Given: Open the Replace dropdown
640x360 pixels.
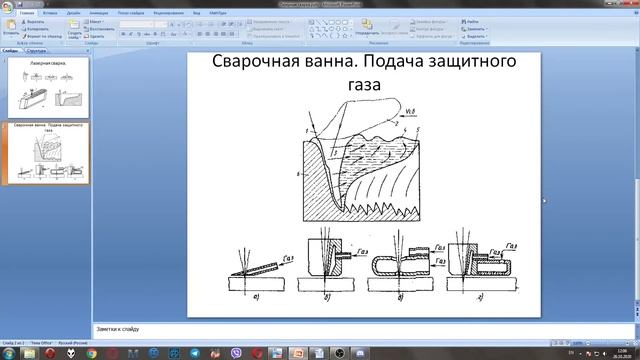Looking at the screenshot, I should 474,29.
